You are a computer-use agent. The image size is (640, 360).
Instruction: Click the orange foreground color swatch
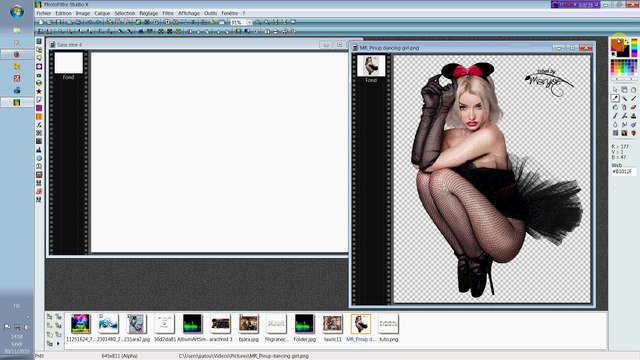tap(617, 44)
